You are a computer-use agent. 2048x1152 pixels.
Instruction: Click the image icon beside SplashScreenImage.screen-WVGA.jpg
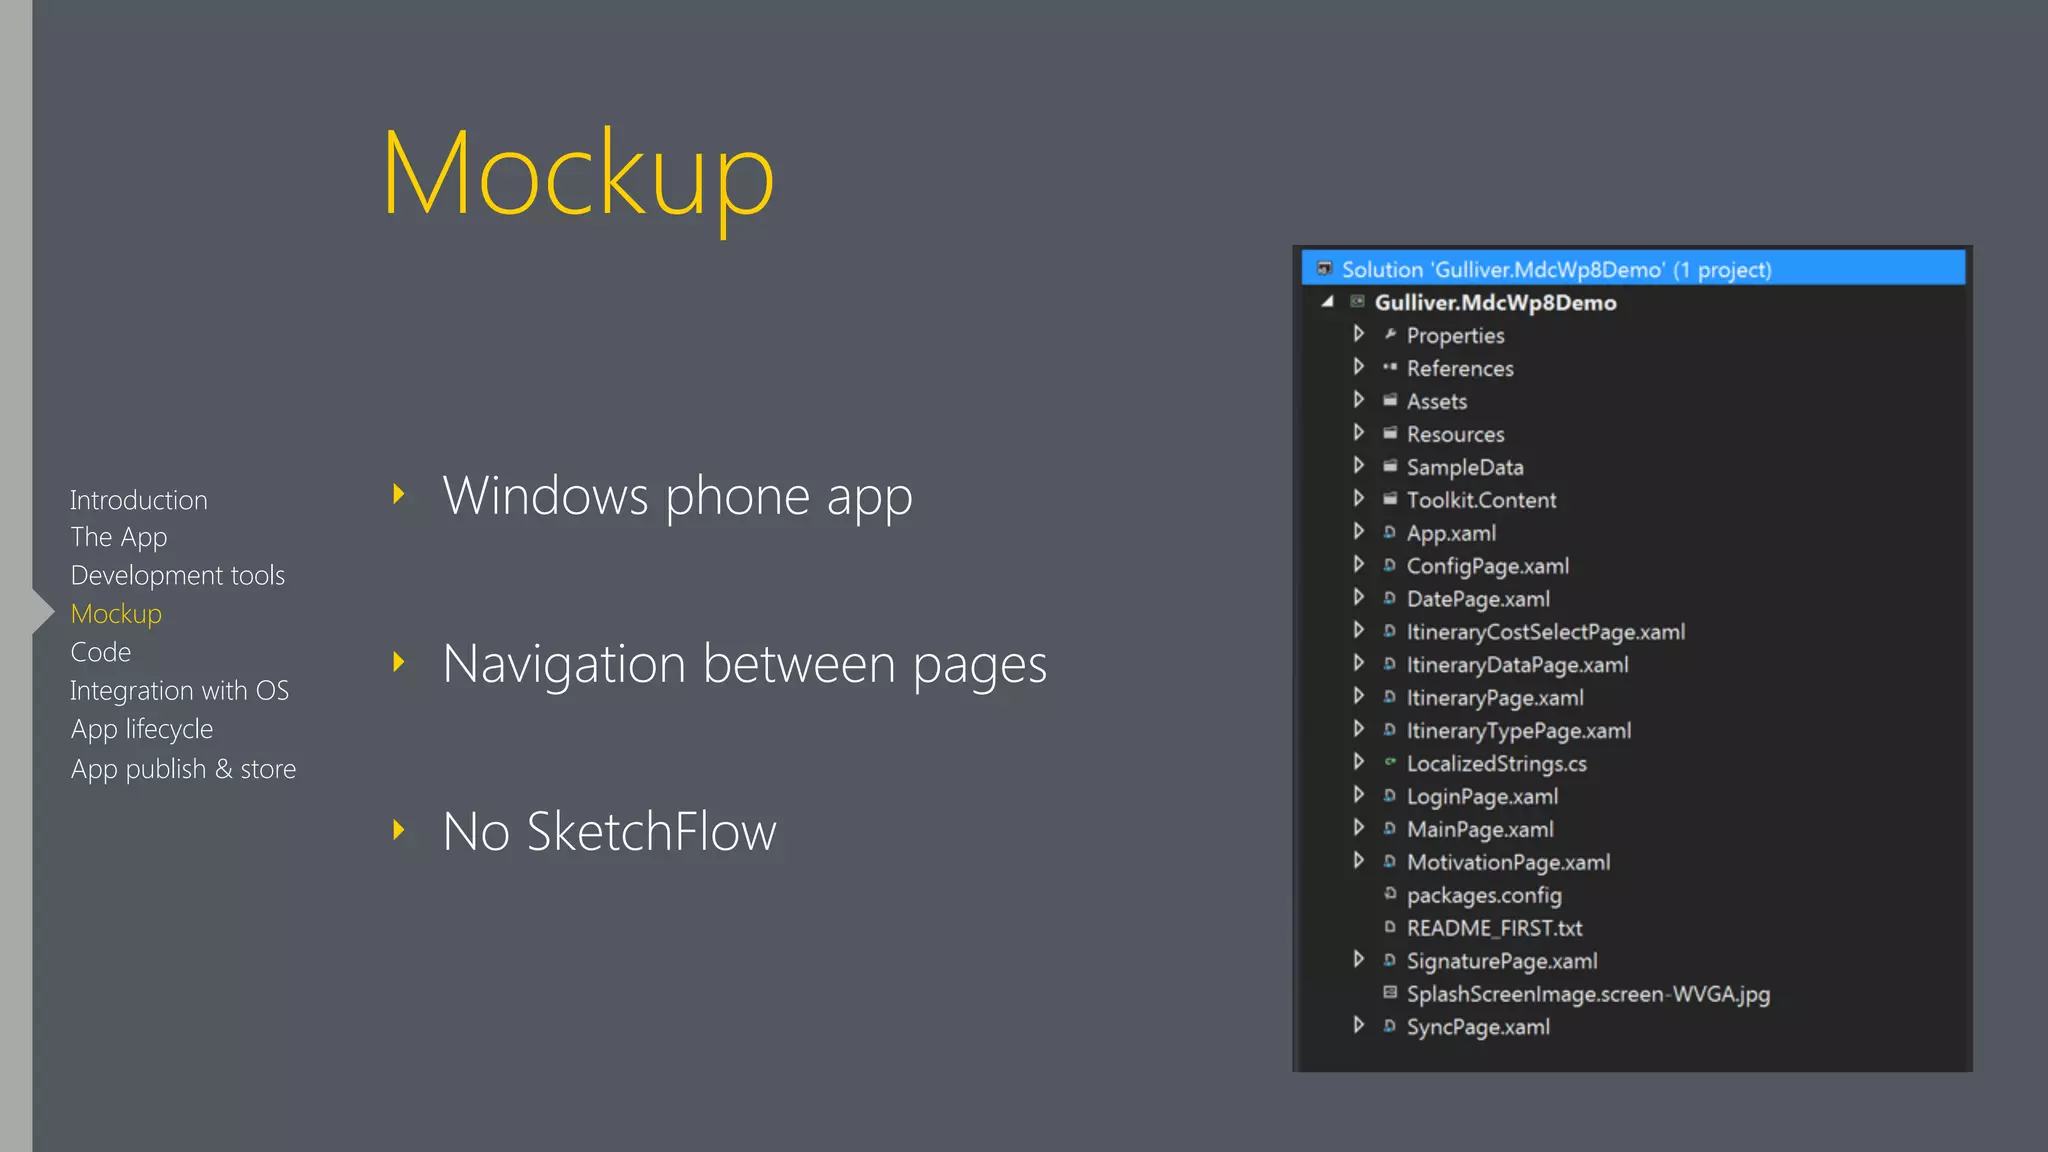point(1390,992)
